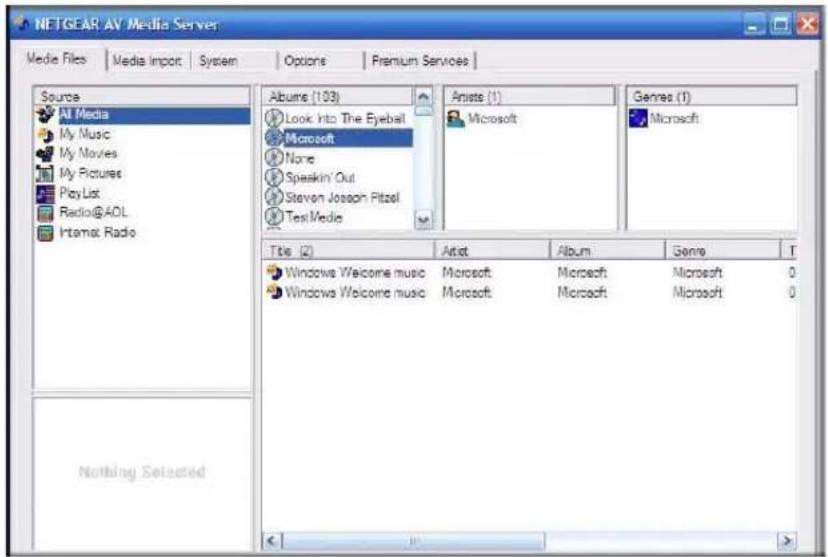Click the My Movies camera icon

[x=45, y=154]
